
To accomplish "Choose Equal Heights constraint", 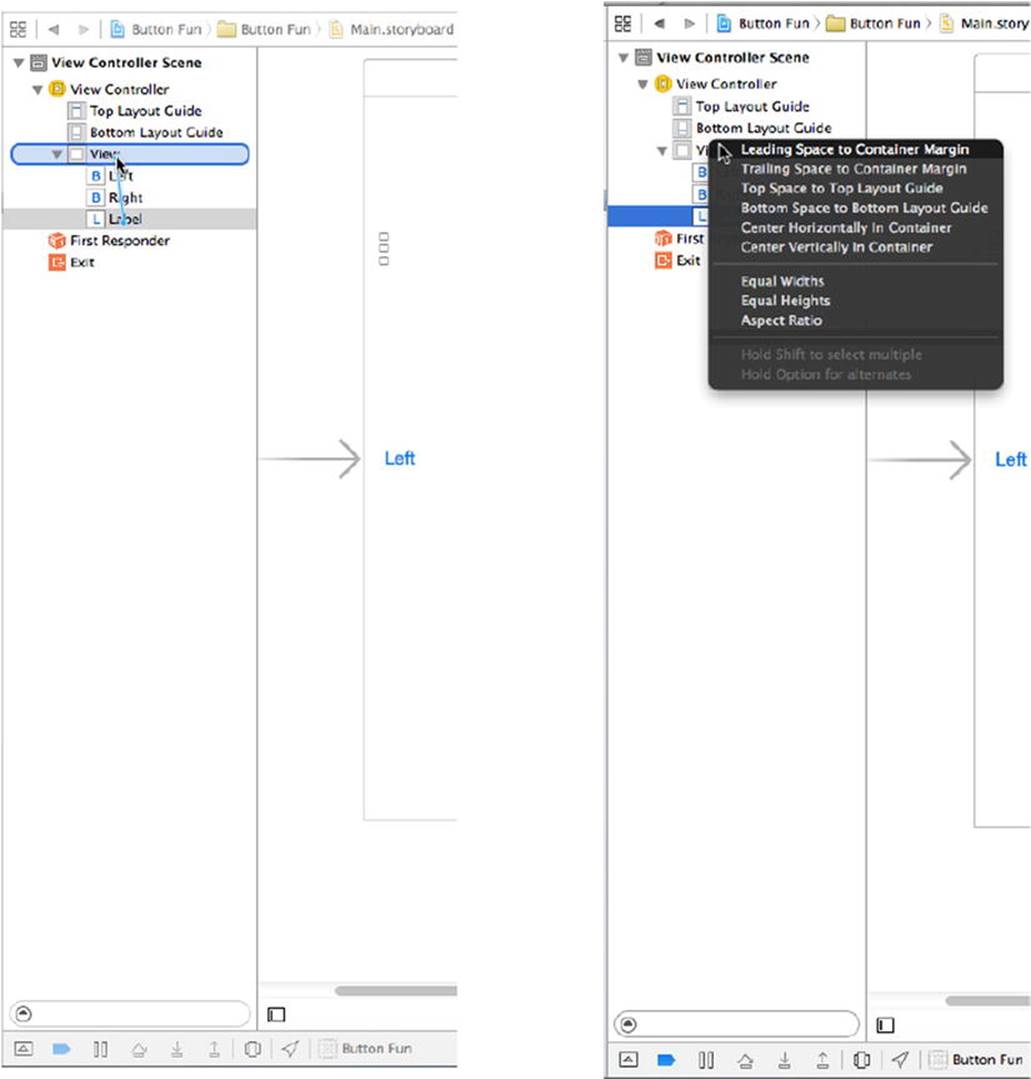I will [x=855, y=301].
